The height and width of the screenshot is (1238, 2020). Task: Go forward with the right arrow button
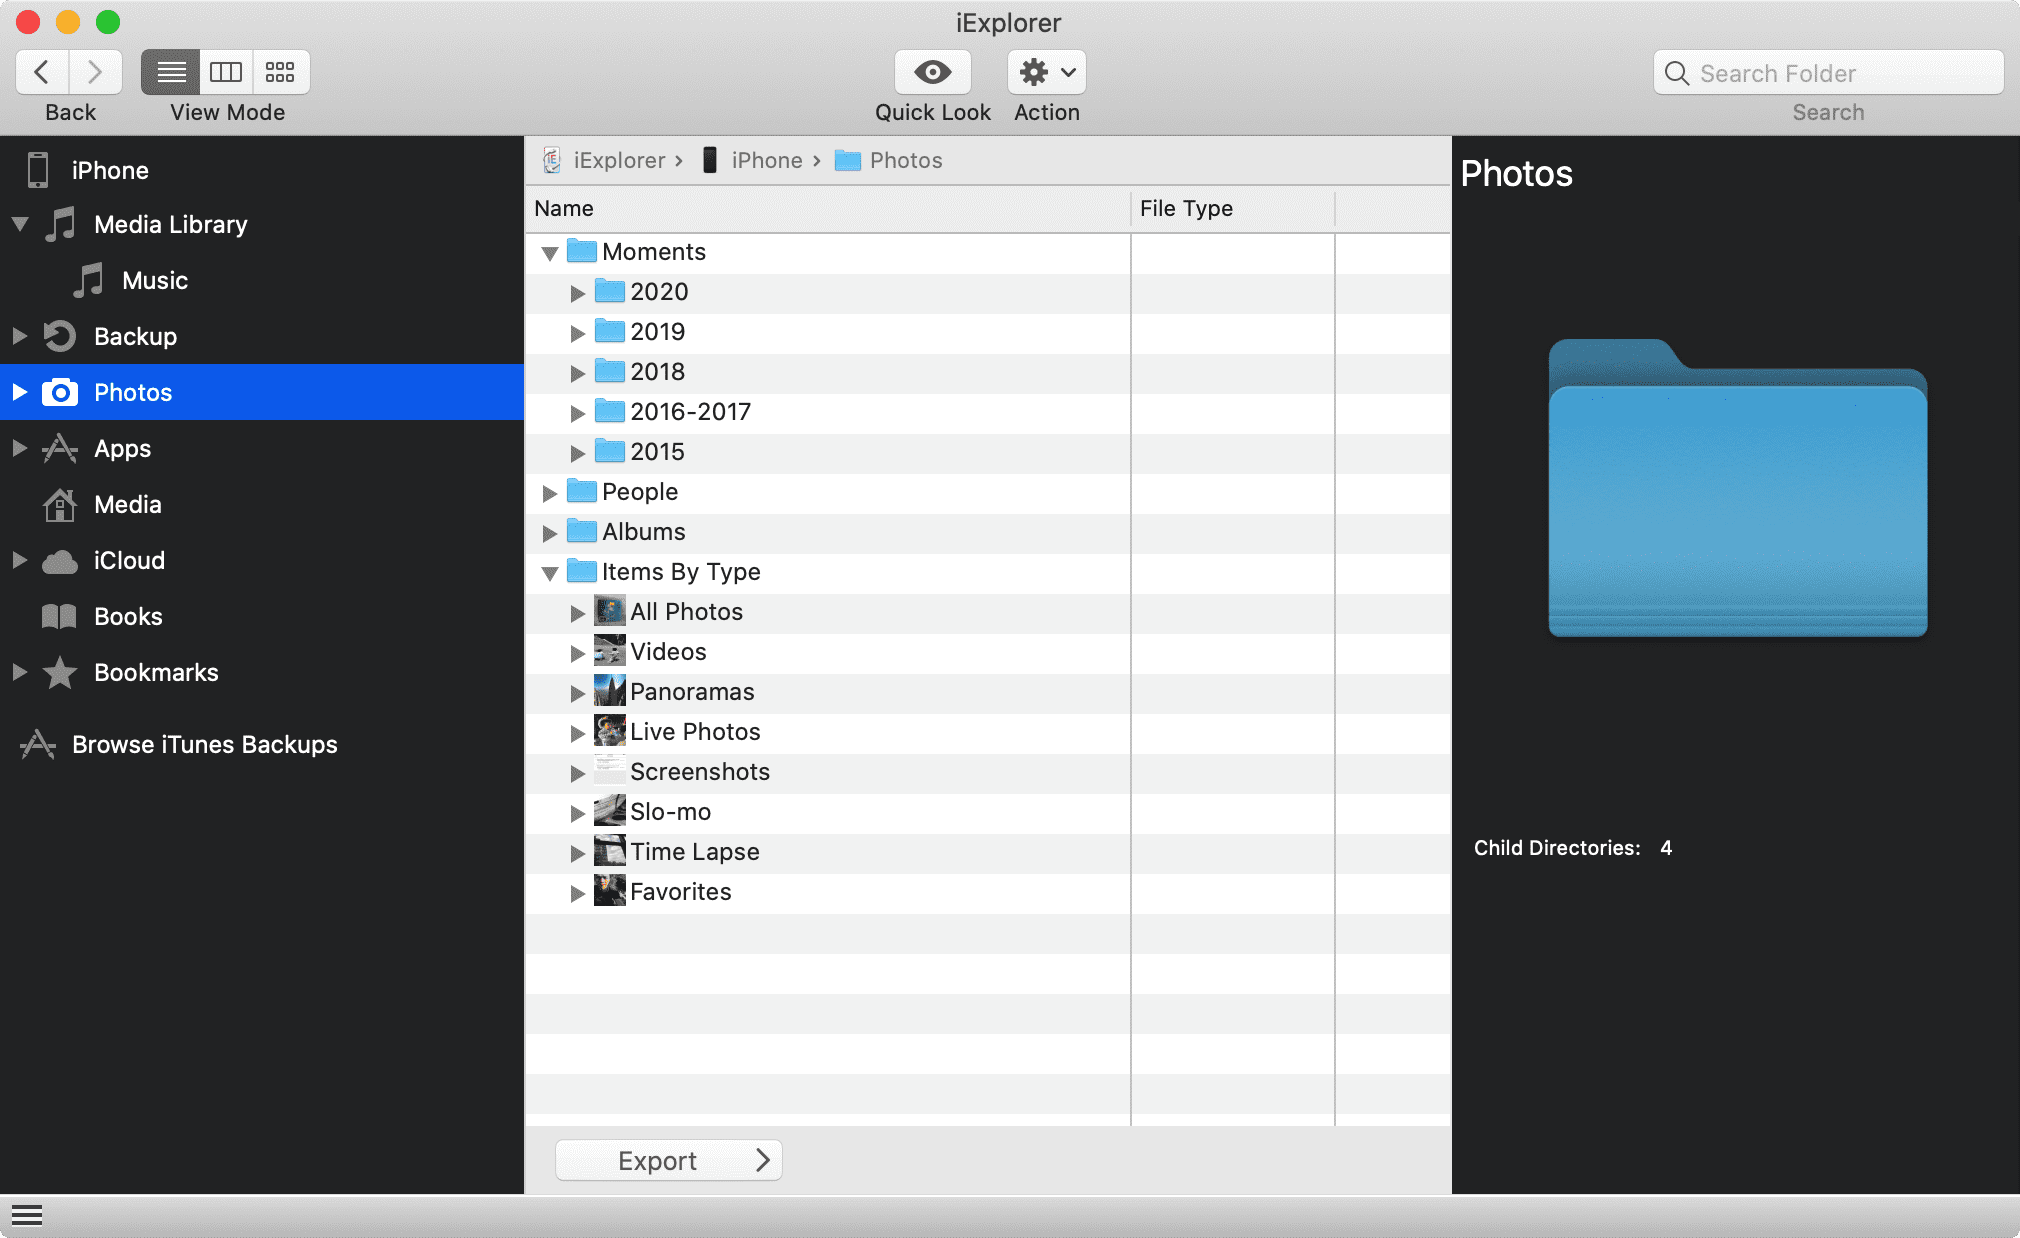[x=95, y=72]
